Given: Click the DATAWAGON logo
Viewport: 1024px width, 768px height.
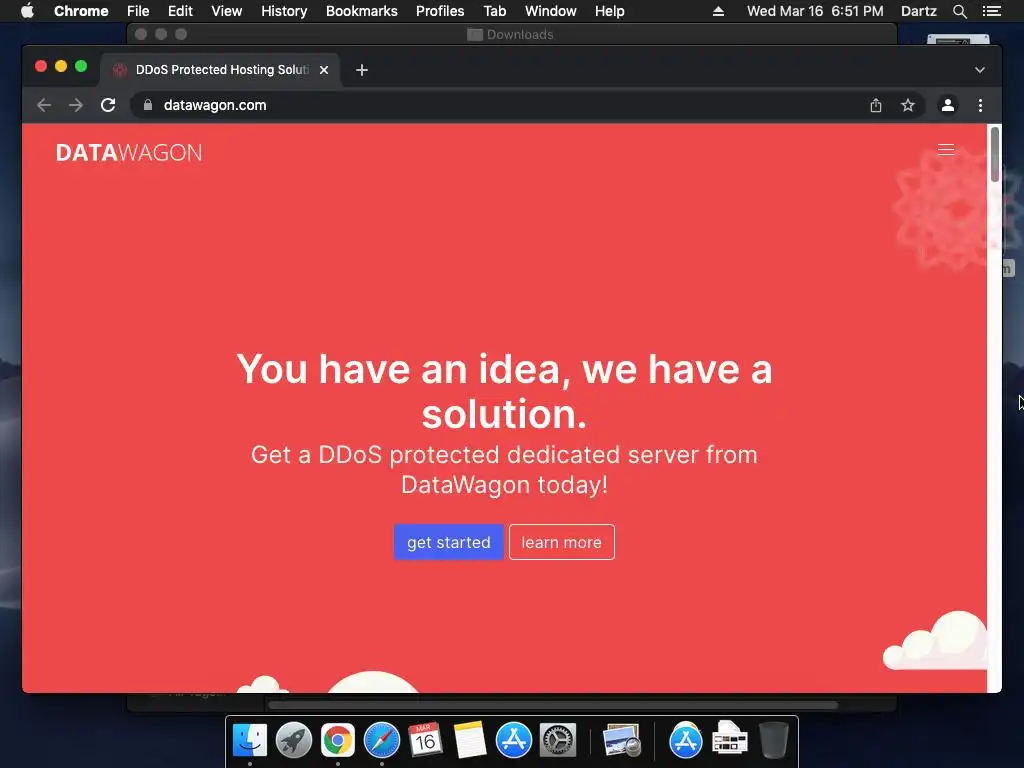Looking at the screenshot, I should [x=129, y=153].
